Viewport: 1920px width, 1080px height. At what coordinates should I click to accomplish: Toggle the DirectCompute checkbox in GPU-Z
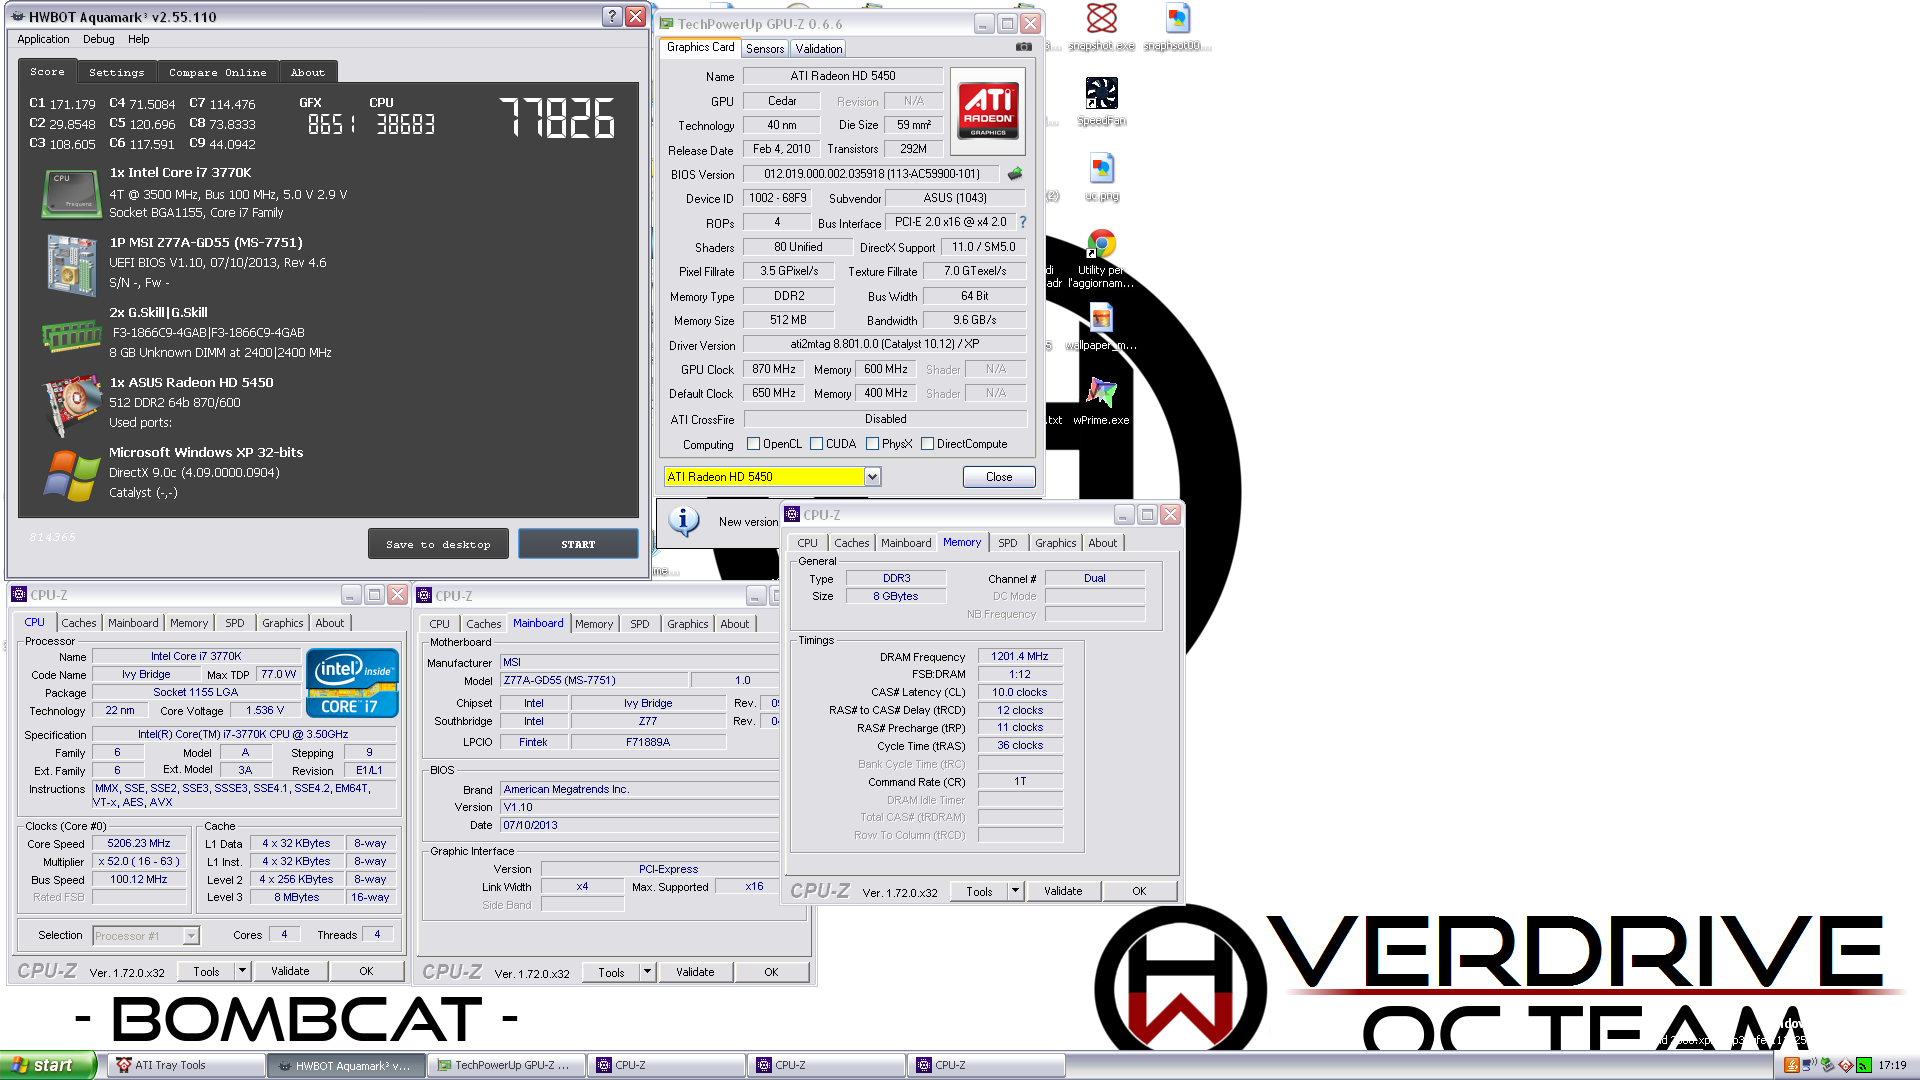pyautogui.click(x=928, y=444)
